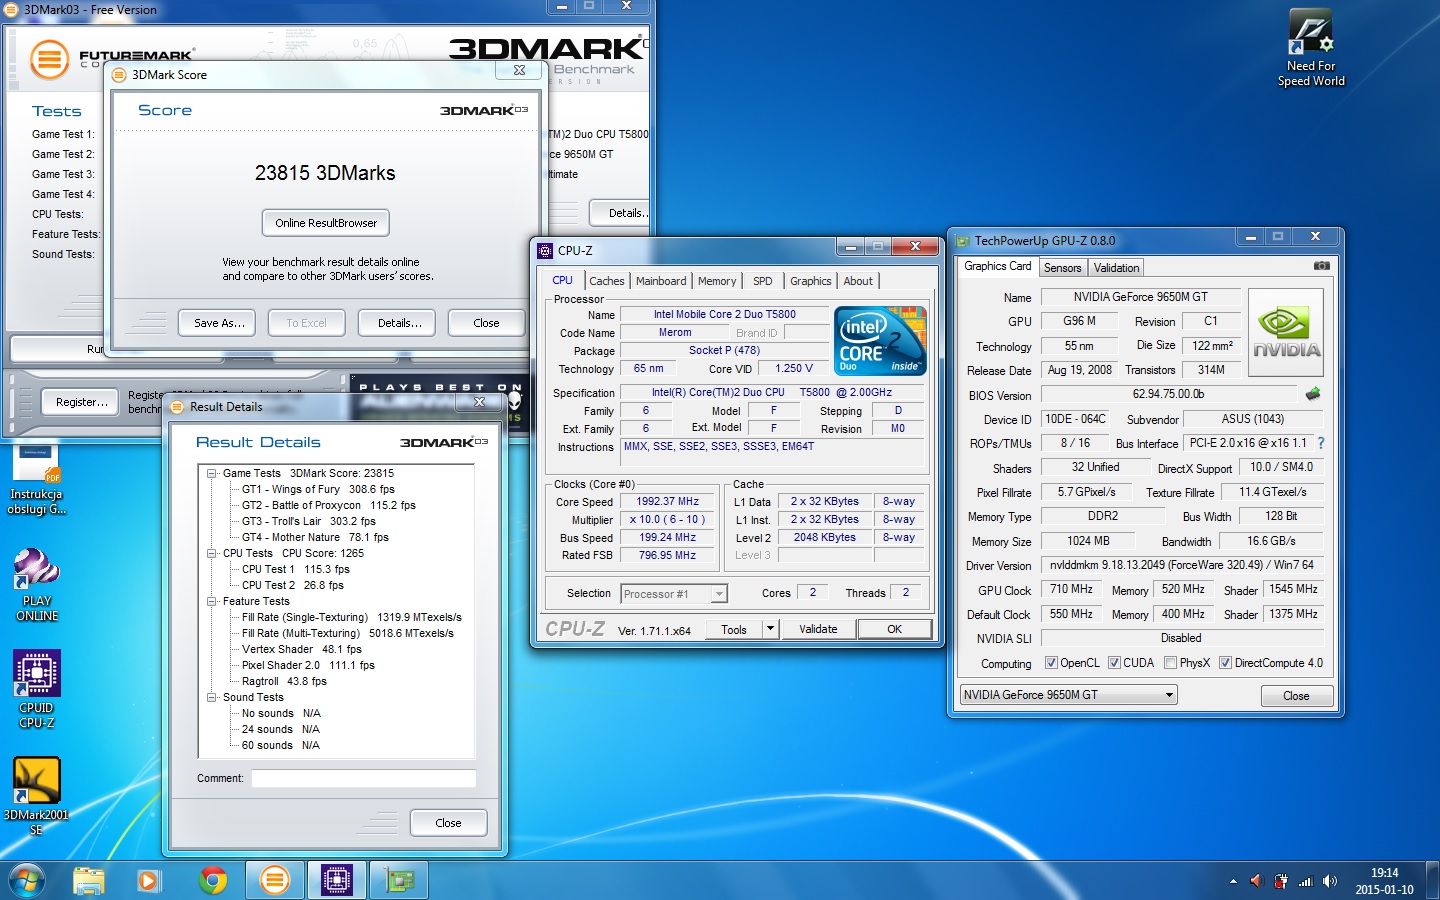1440x900 pixels.
Task: Click the network signal tray icon
Action: coord(1305,881)
